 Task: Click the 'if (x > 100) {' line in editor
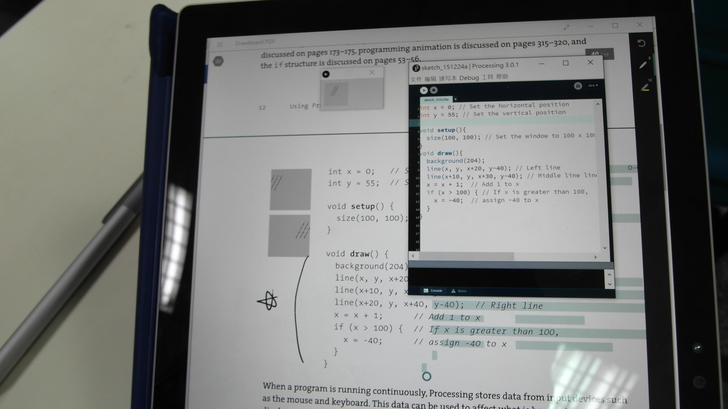click(x=507, y=192)
